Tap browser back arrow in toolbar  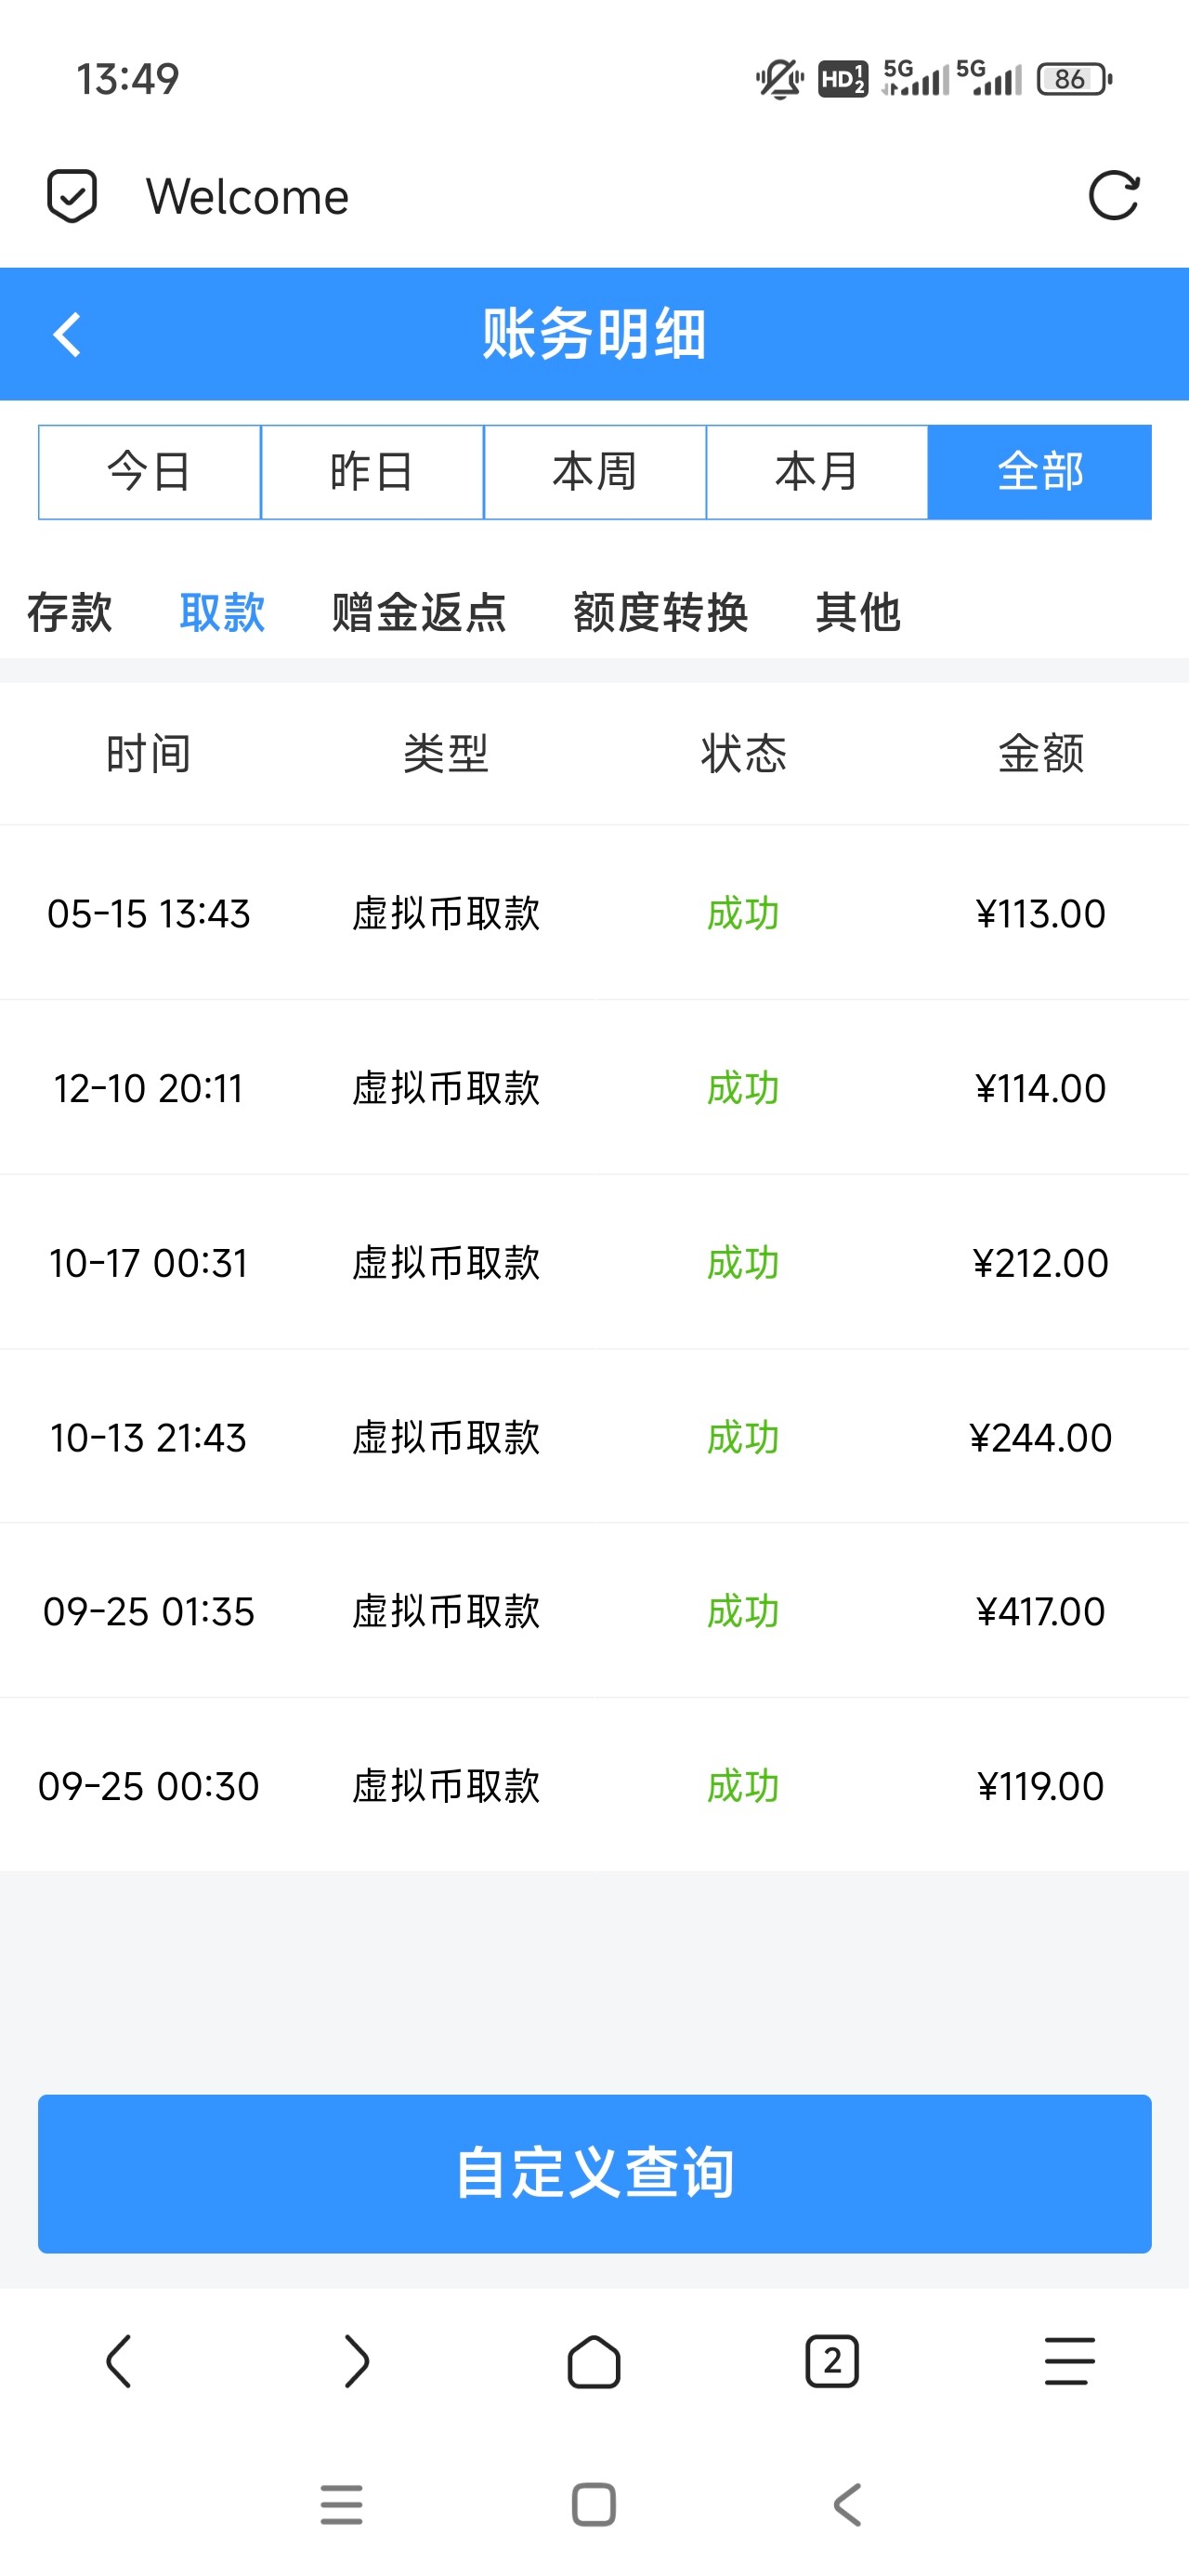119,2361
